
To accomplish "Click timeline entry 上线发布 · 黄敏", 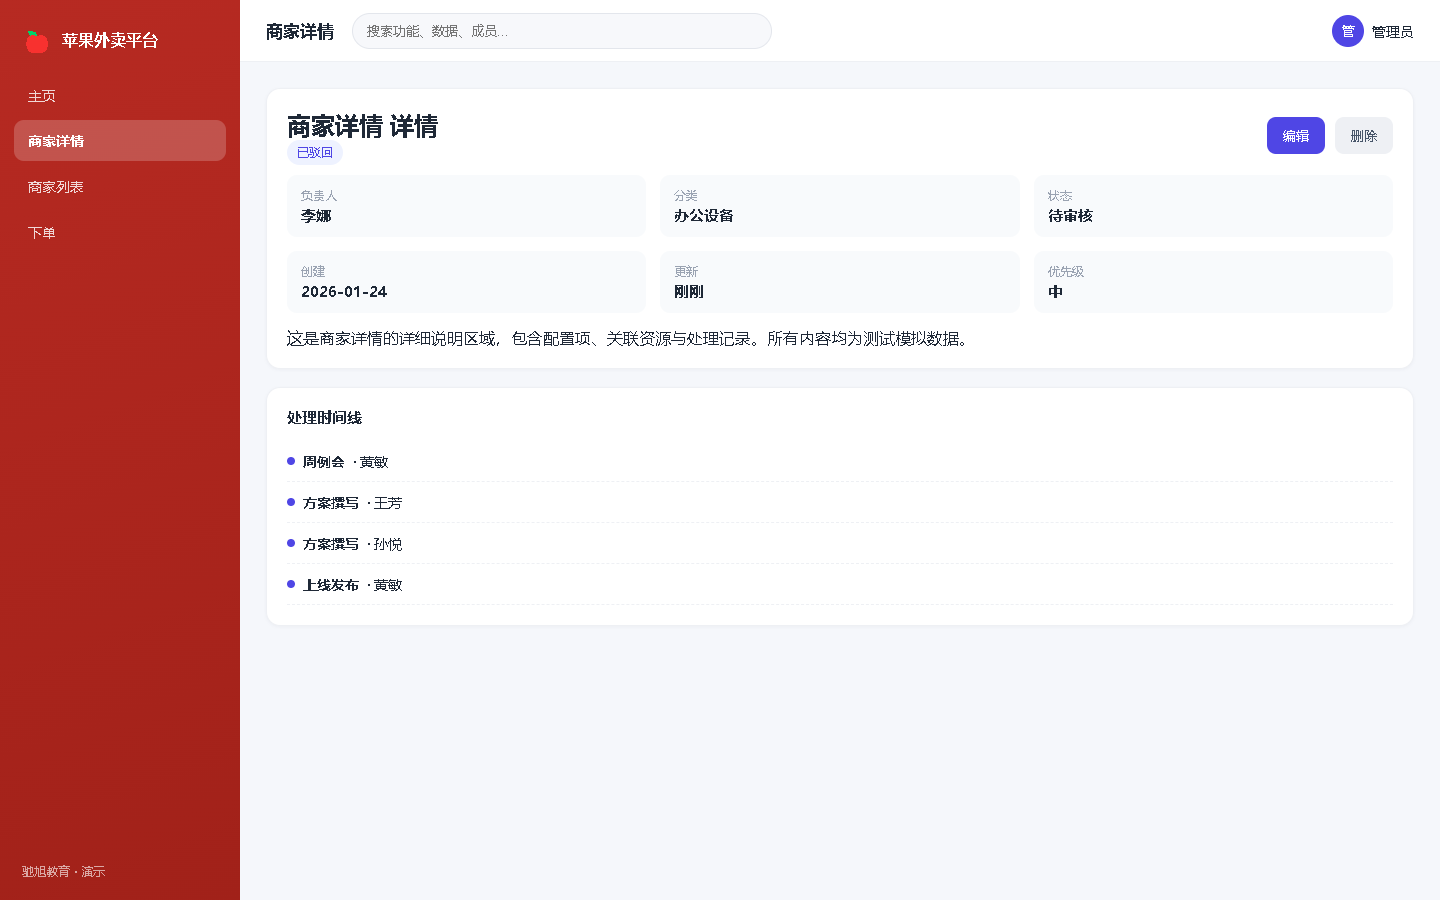I will point(840,585).
